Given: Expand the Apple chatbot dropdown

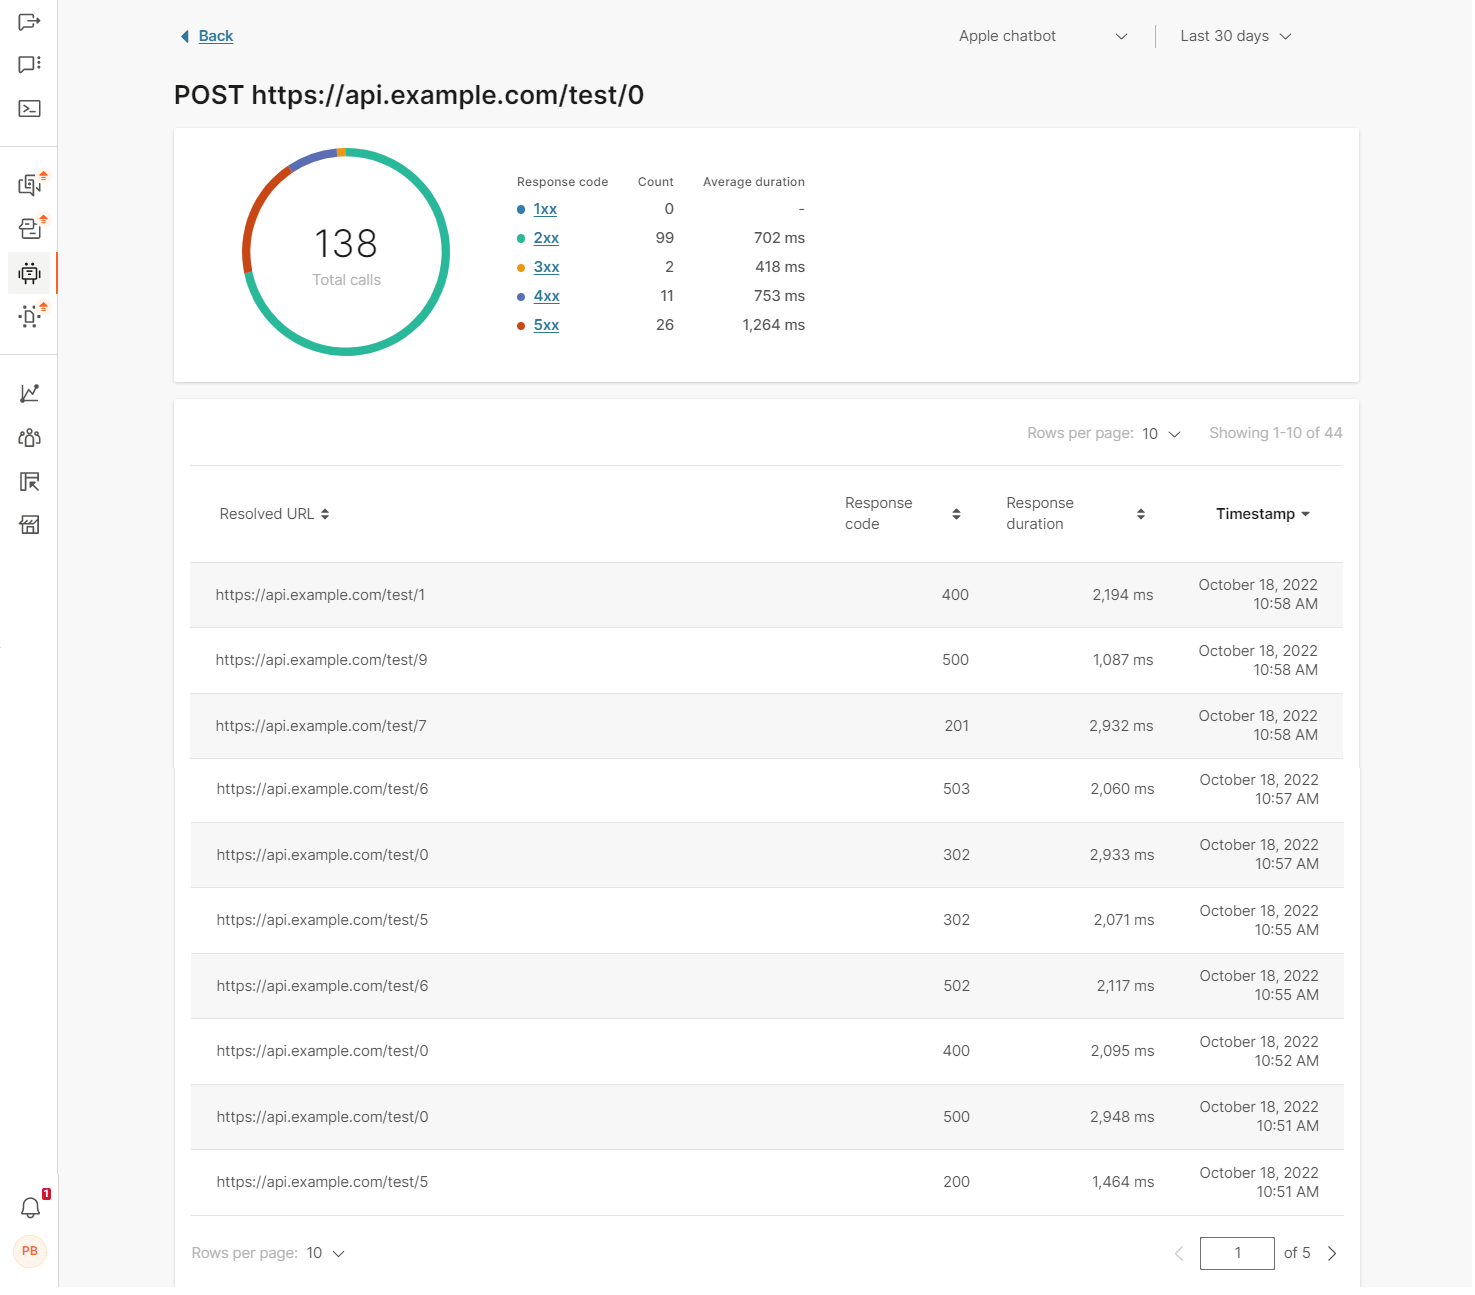Looking at the screenshot, I should (1042, 36).
